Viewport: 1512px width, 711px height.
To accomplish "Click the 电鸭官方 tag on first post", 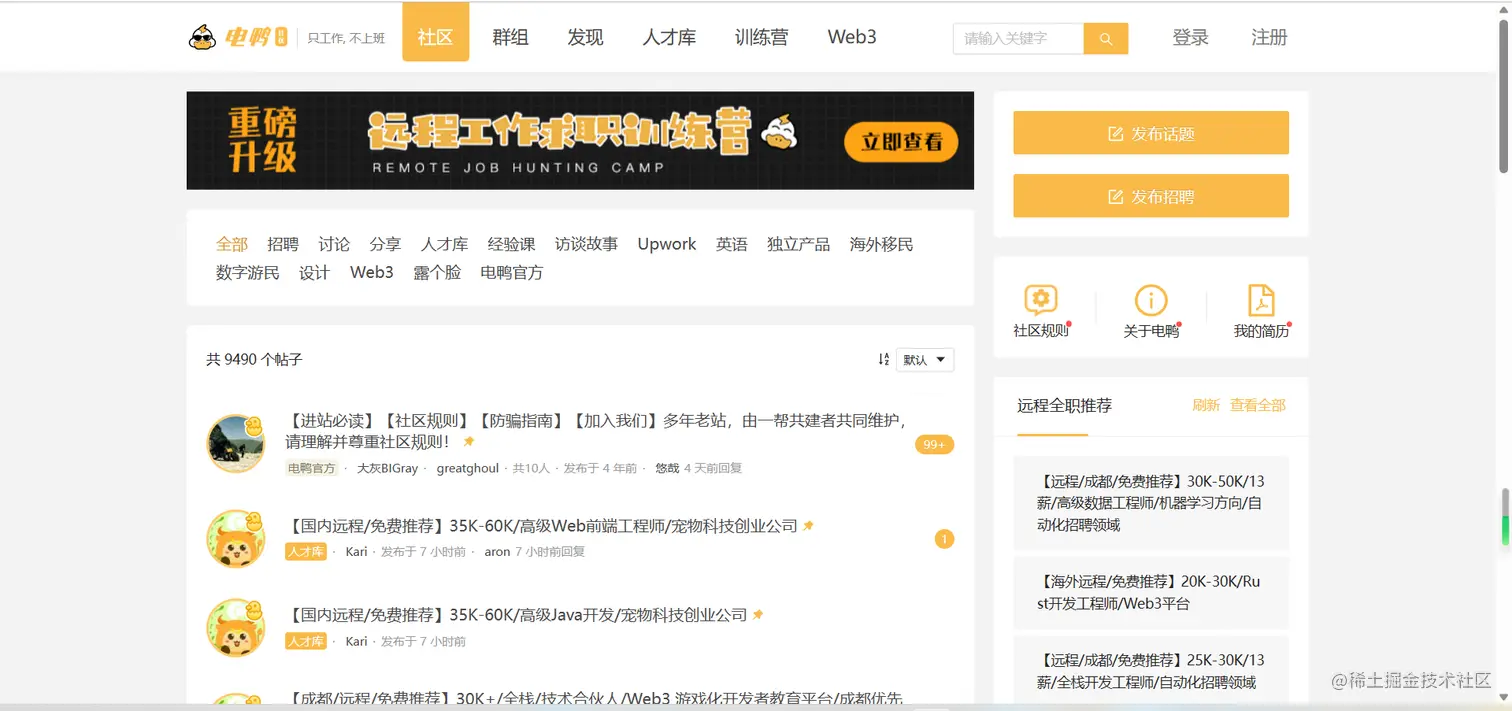I will [x=311, y=468].
